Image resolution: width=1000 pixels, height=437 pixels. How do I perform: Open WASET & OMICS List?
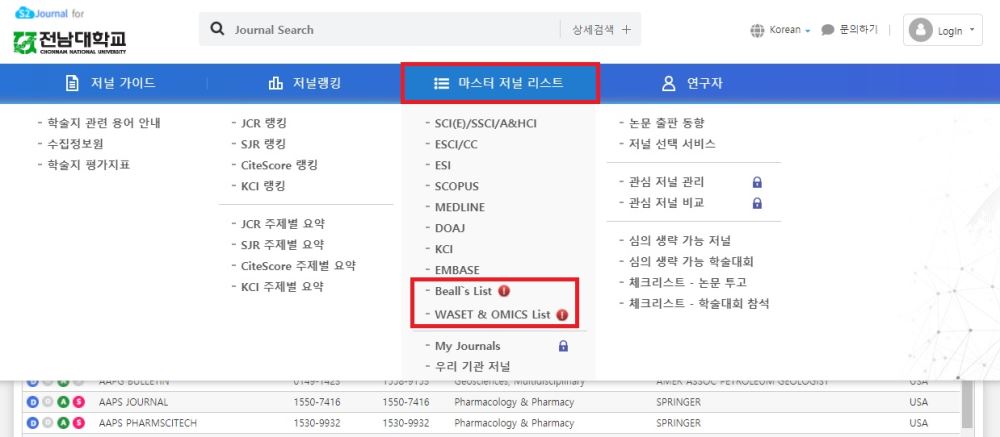tap(492, 315)
